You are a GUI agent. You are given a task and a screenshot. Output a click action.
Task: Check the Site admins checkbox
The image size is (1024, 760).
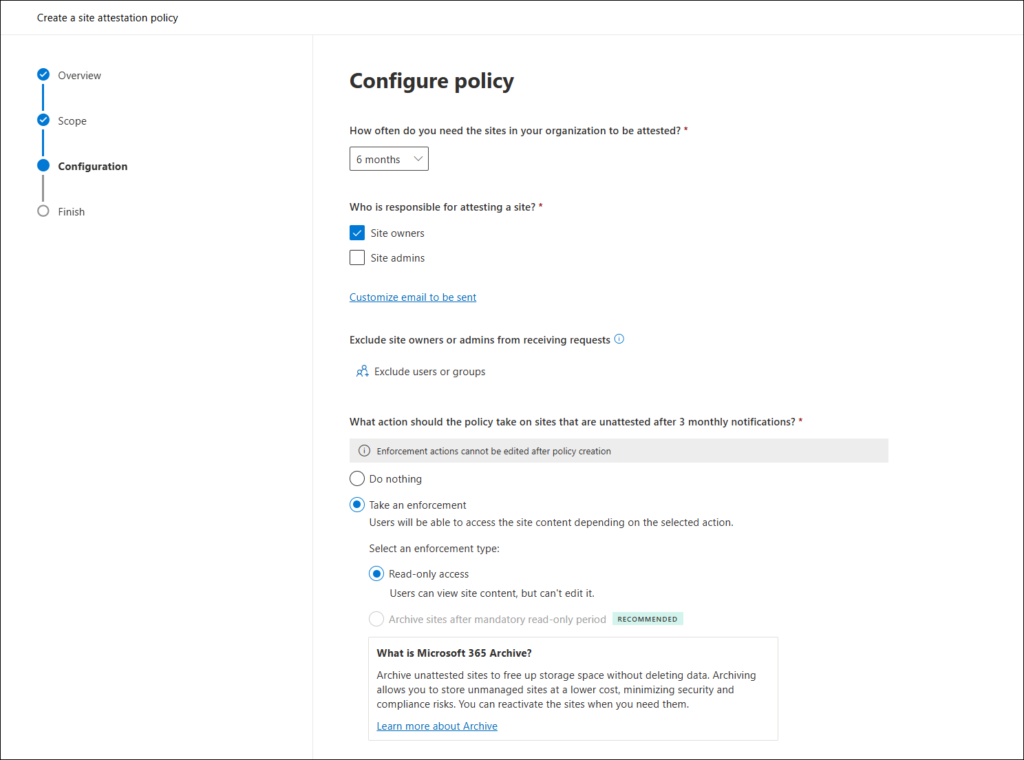(357, 258)
